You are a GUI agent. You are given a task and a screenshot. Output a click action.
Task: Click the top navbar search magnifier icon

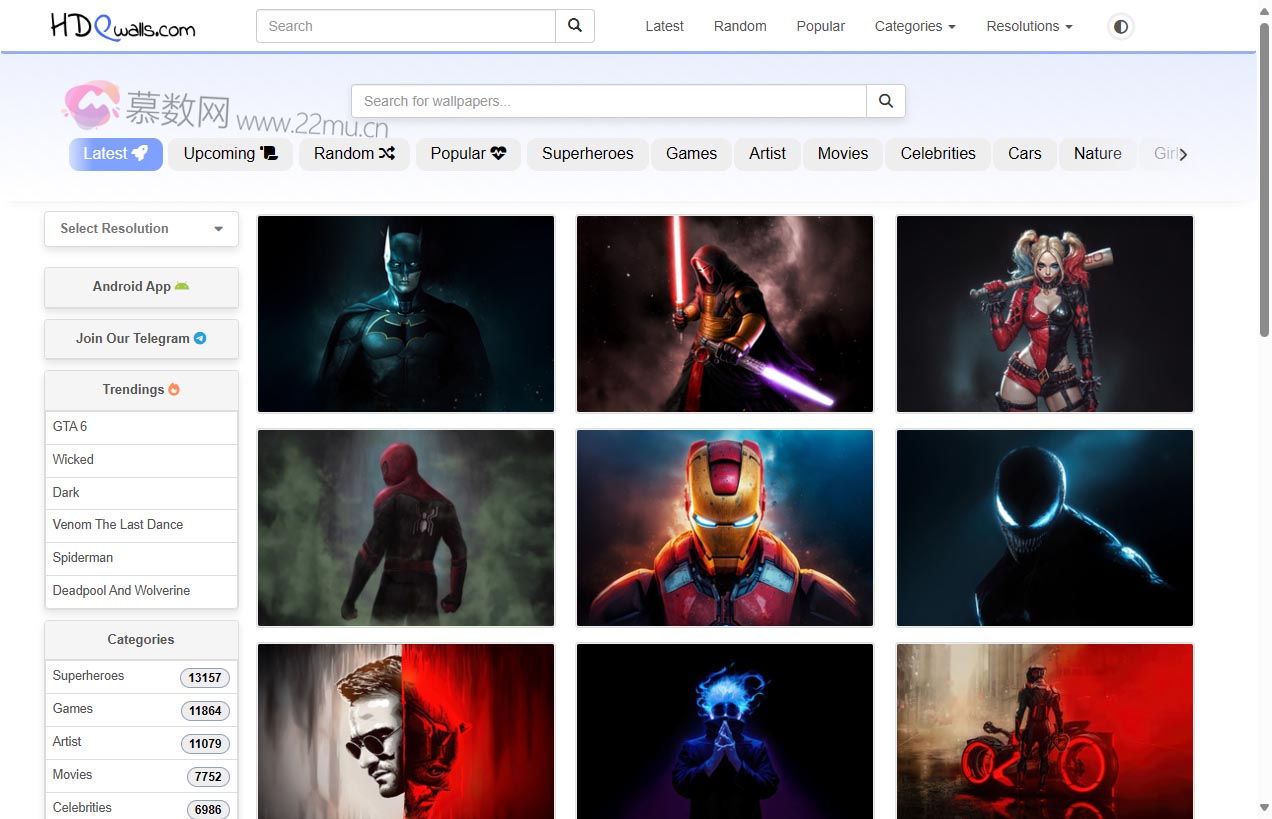click(x=575, y=26)
